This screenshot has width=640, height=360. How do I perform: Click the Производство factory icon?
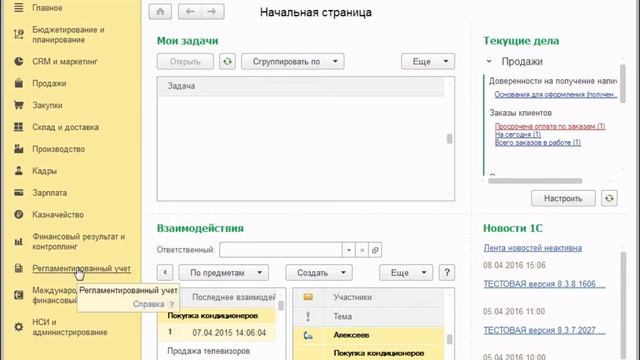19,149
